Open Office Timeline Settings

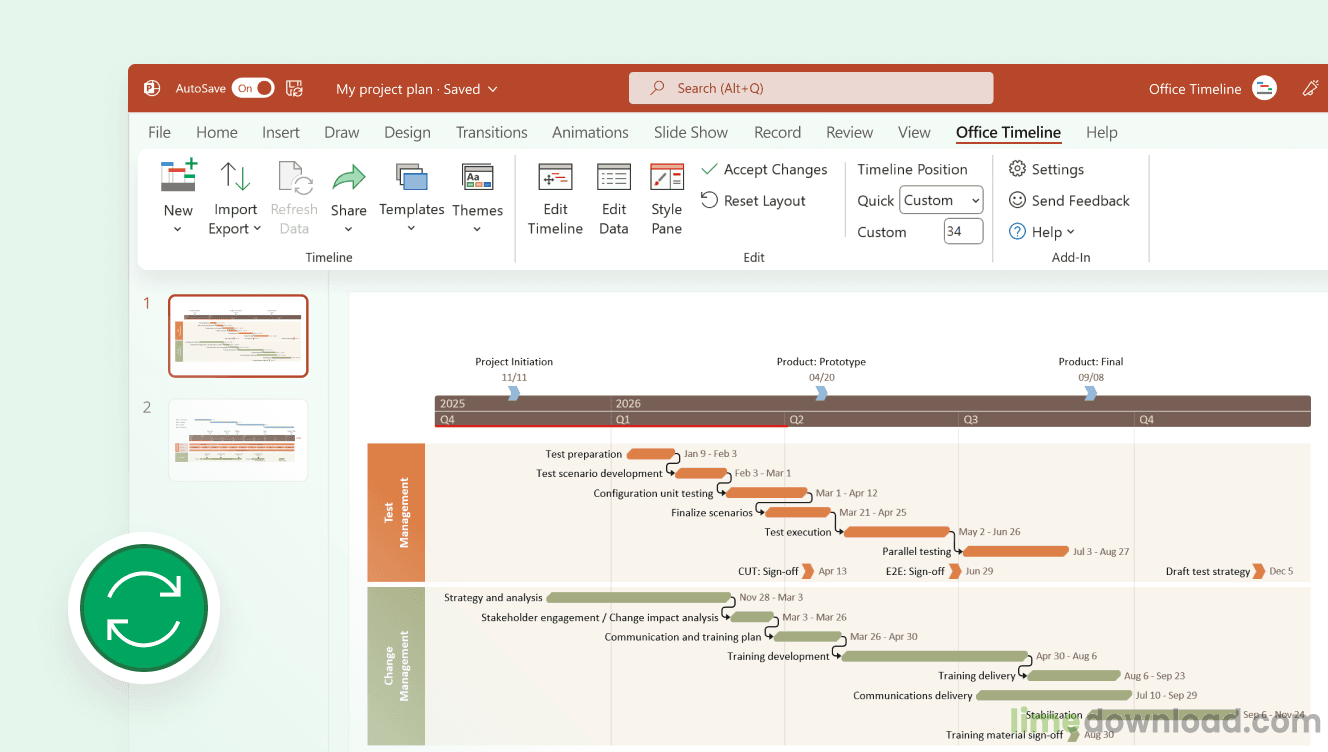(1046, 169)
